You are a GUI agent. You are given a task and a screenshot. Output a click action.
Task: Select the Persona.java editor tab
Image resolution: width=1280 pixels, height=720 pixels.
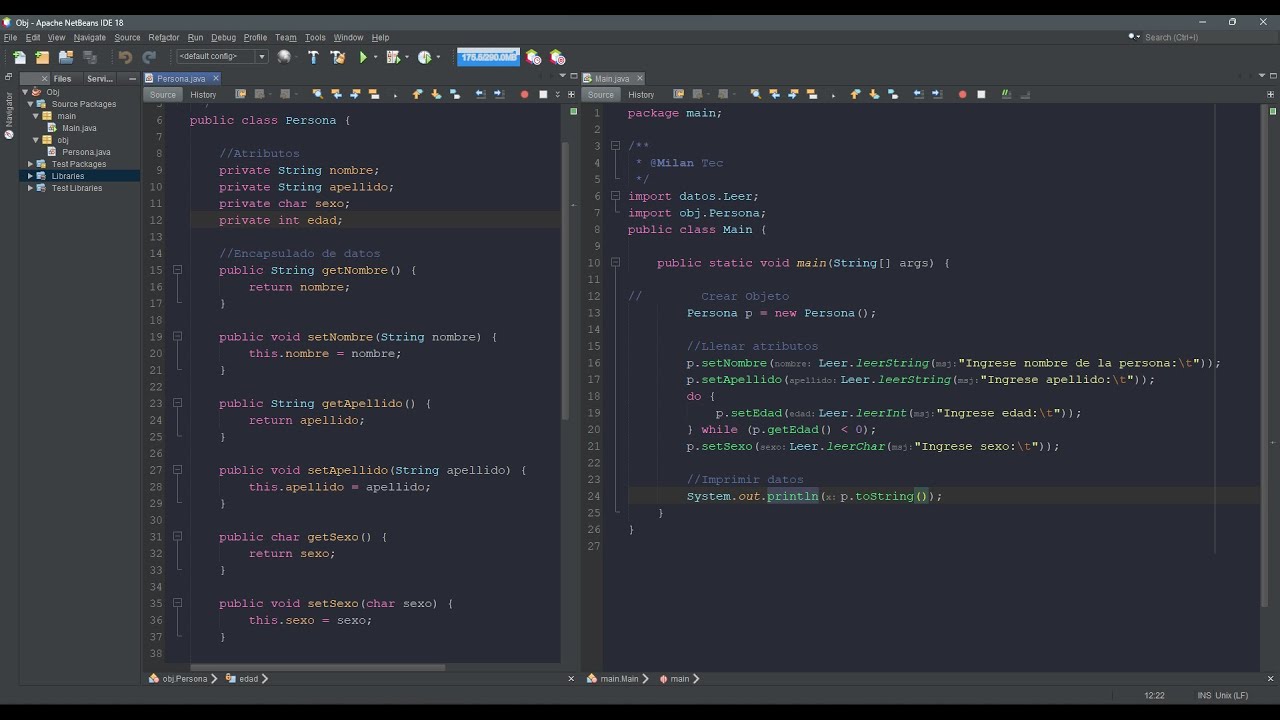(180, 78)
